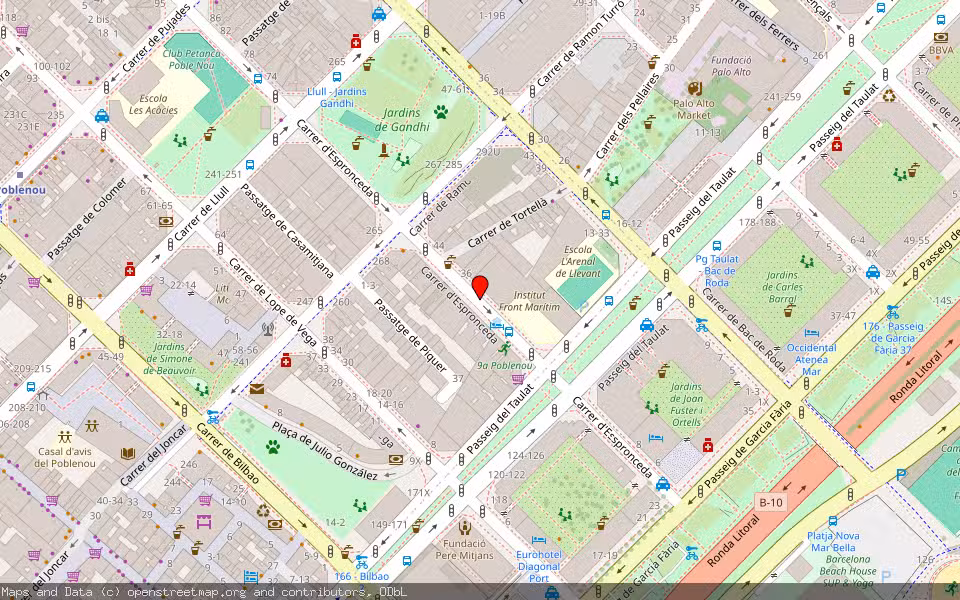Select the playground icon in Jardins de Simone de Beauvoir
960x600 pixels.
[202, 389]
